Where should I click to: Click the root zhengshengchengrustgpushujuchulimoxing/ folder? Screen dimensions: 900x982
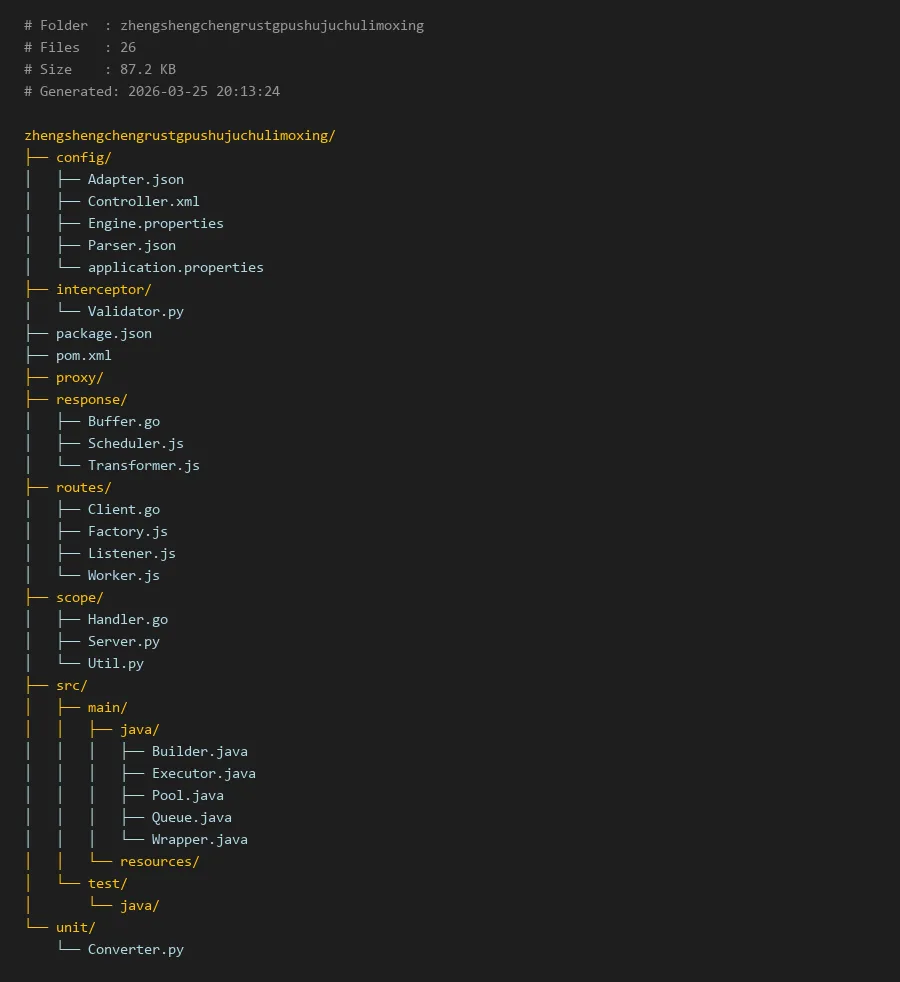[x=179, y=135]
